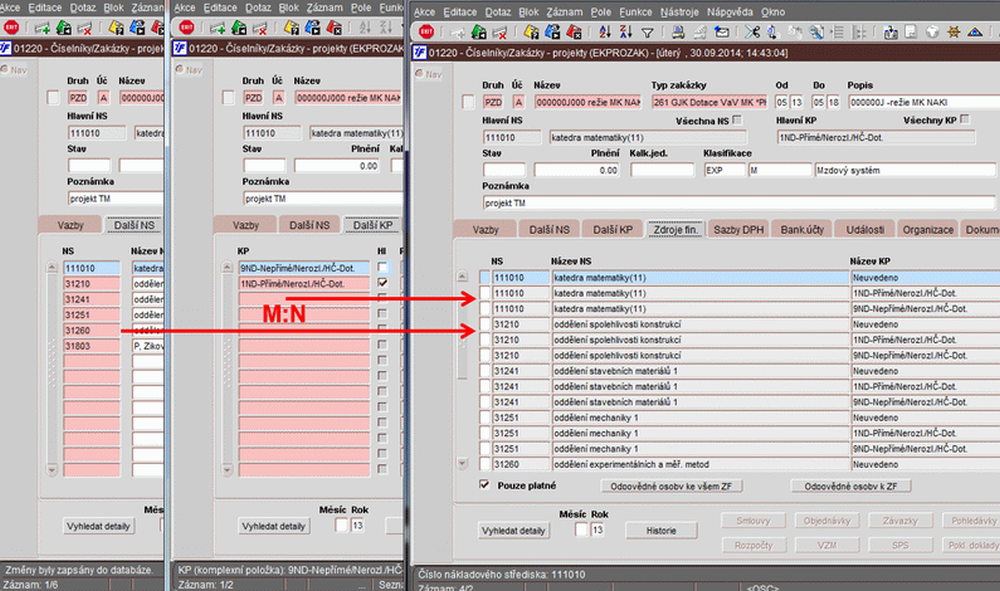
Task: Click the globe icon in right toolbar
Action: point(932,31)
